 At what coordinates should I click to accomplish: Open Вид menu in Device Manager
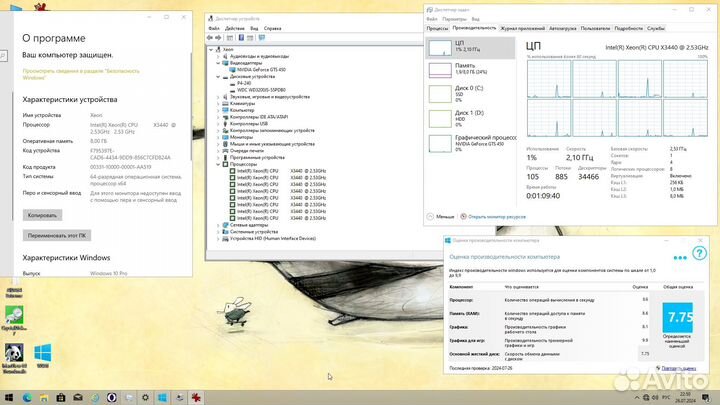point(254,28)
